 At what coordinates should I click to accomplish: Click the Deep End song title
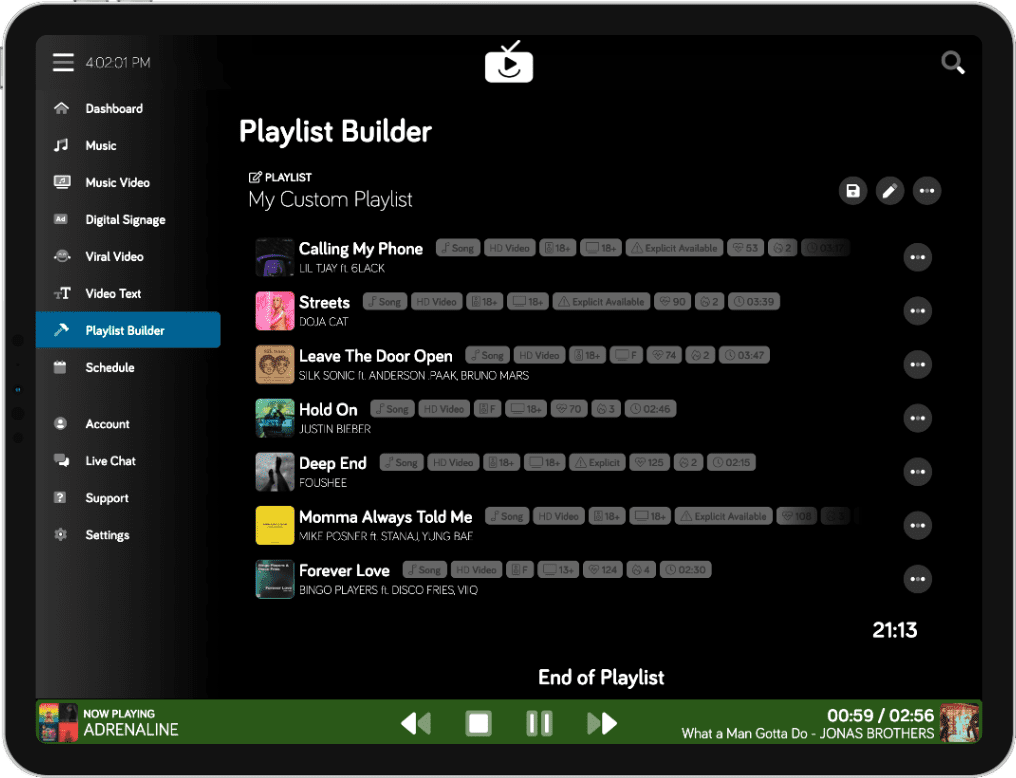click(333, 463)
